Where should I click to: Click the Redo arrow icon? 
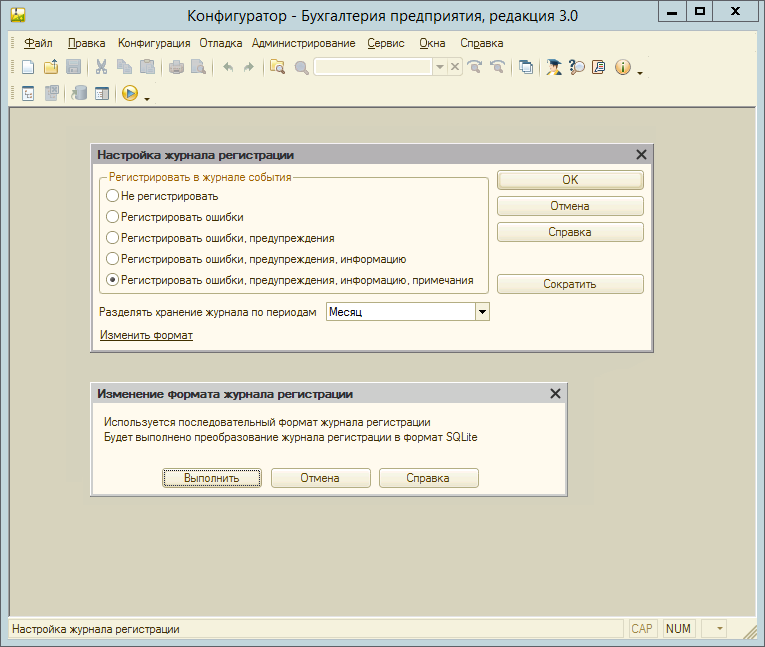pos(249,67)
